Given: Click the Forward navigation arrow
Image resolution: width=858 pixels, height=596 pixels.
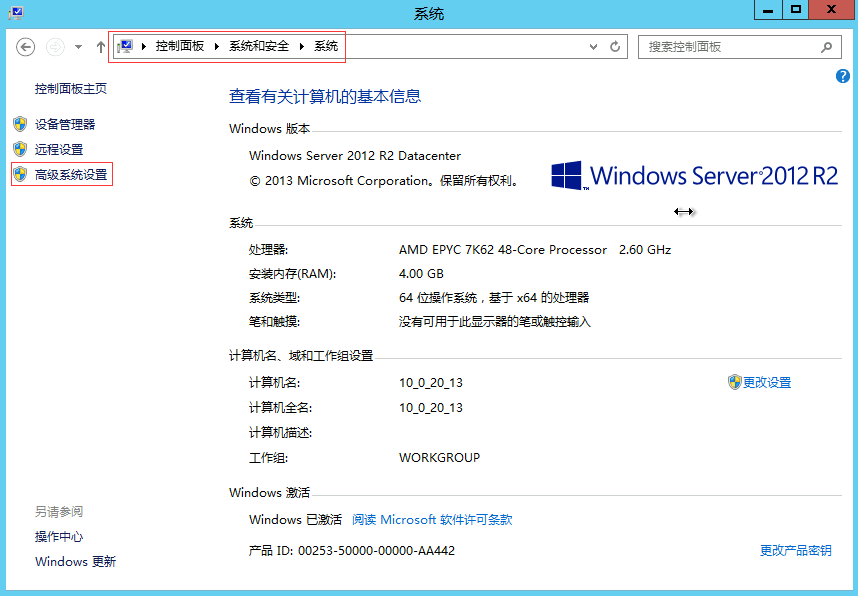Looking at the screenshot, I should click(55, 47).
